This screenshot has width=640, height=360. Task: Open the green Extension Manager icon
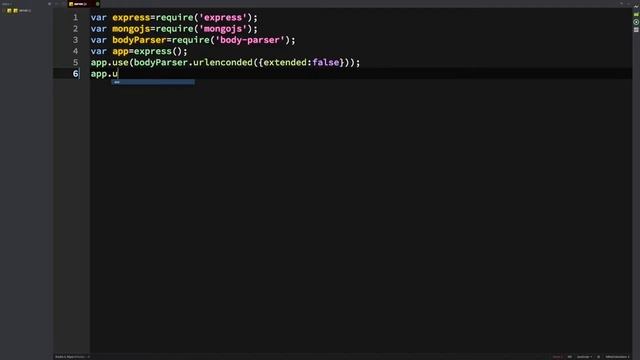[636, 14]
